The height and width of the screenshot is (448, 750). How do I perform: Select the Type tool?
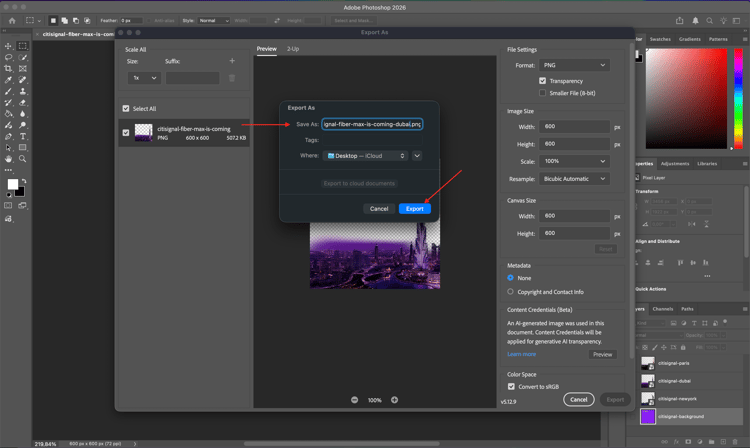tap(23, 136)
